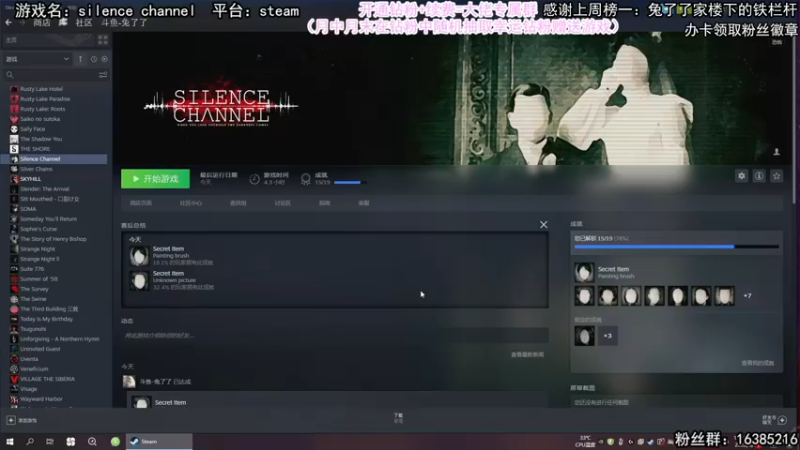The image size is (800, 450).
Task: Click the favorite star icon
Action: click(777, 176)
